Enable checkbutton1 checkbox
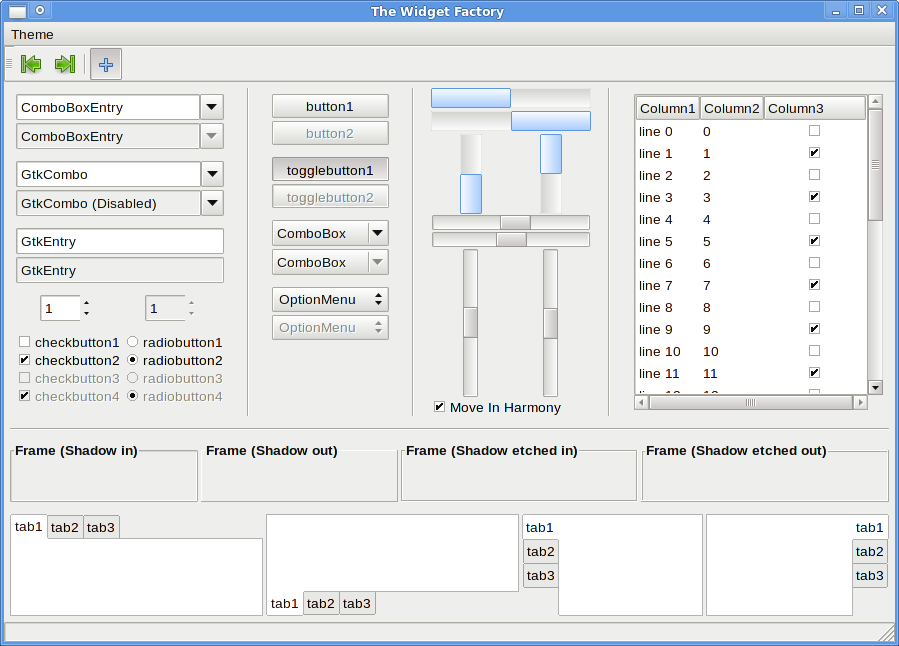 point(25,342)
